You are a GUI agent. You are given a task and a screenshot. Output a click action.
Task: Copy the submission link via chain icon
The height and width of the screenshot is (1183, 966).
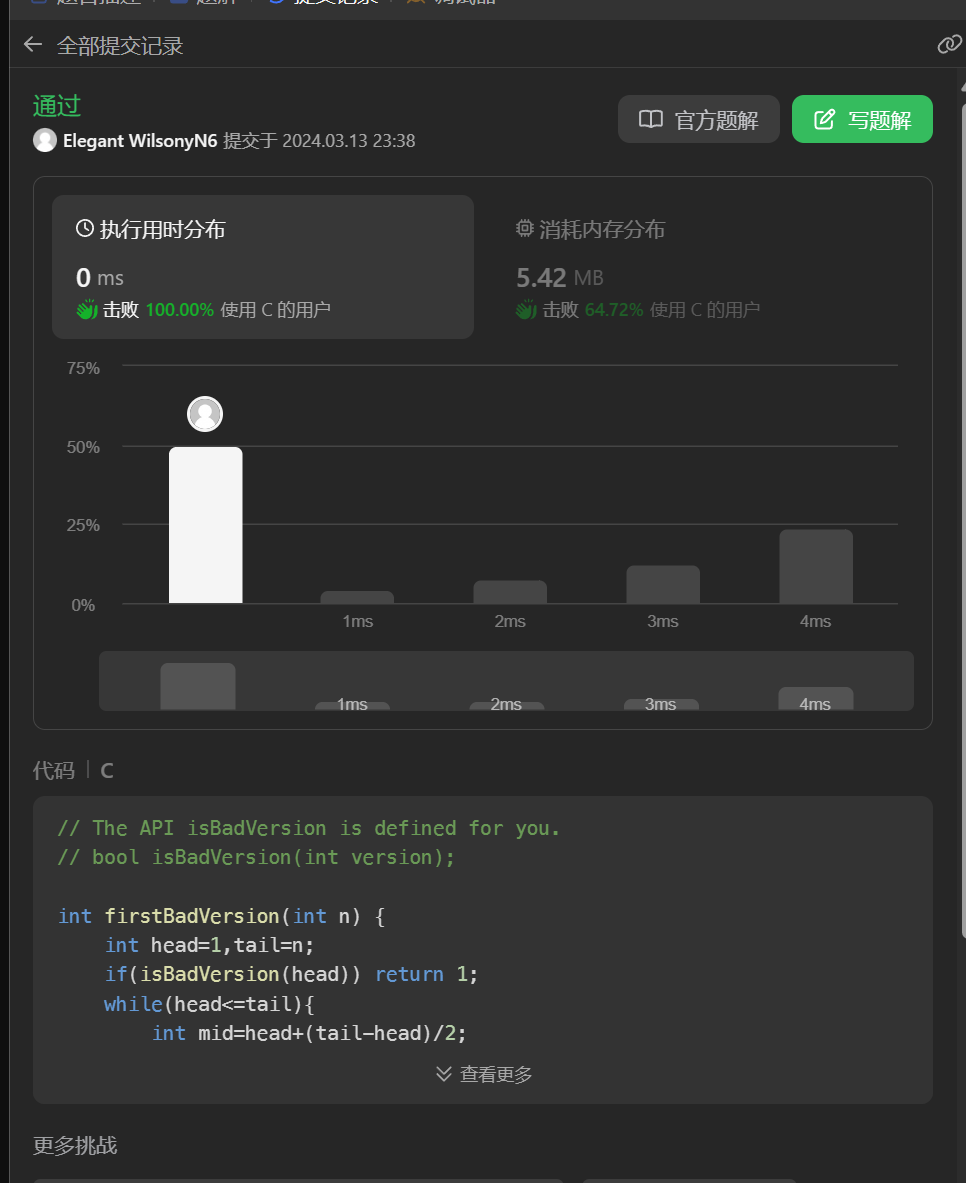948,45
